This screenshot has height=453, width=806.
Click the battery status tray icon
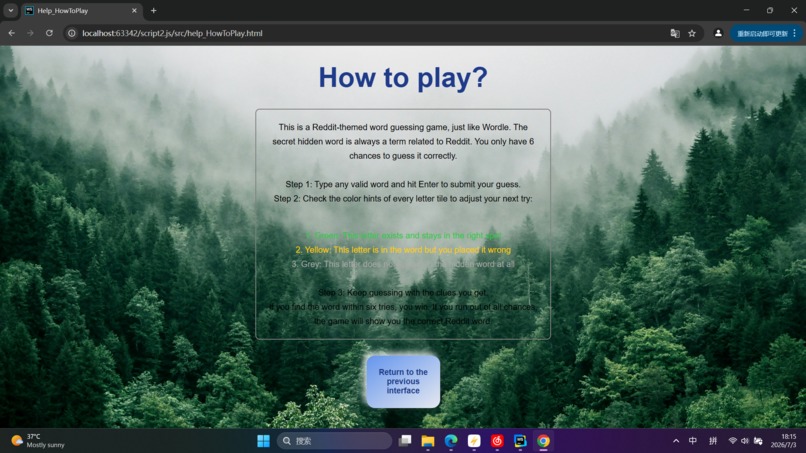(758, 441)
